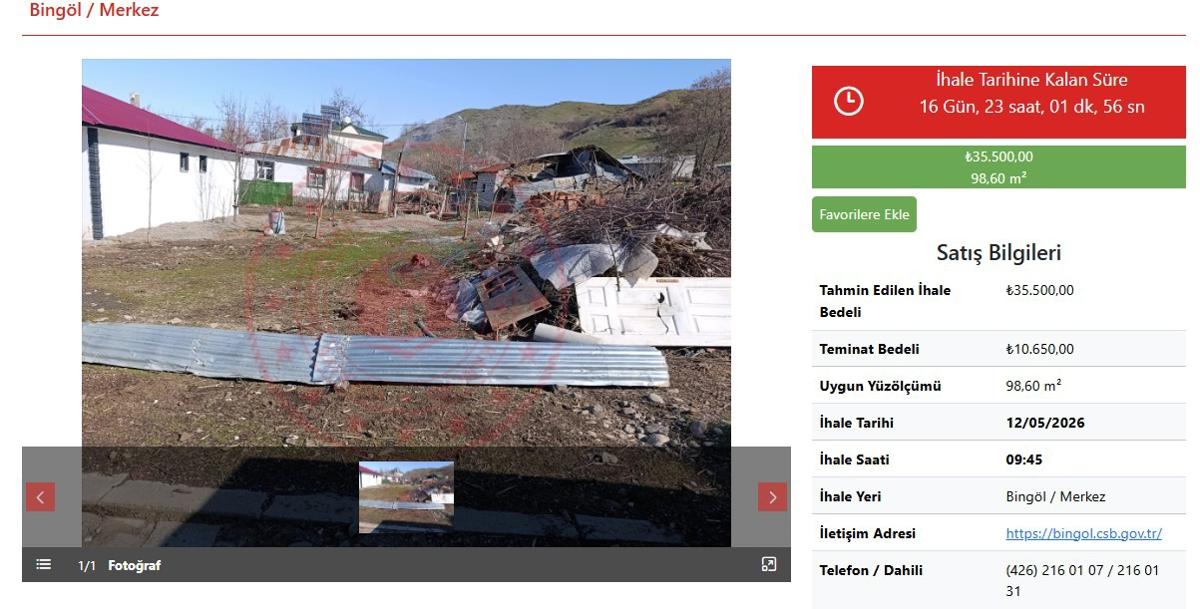Select the İhale Saati 09:45 value
Image resolution: width=1200 pixels, height=609 pixels.
coord(1023,460)
